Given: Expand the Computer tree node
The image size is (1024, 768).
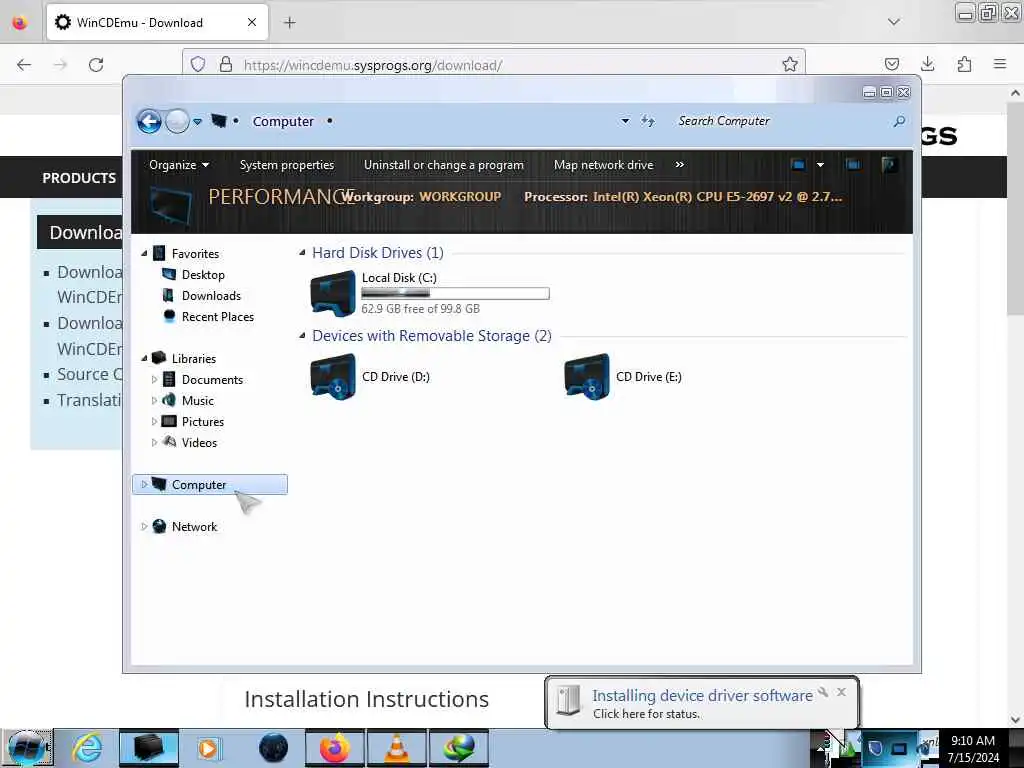Looking at the screenshot, I should tap(144, 485).
